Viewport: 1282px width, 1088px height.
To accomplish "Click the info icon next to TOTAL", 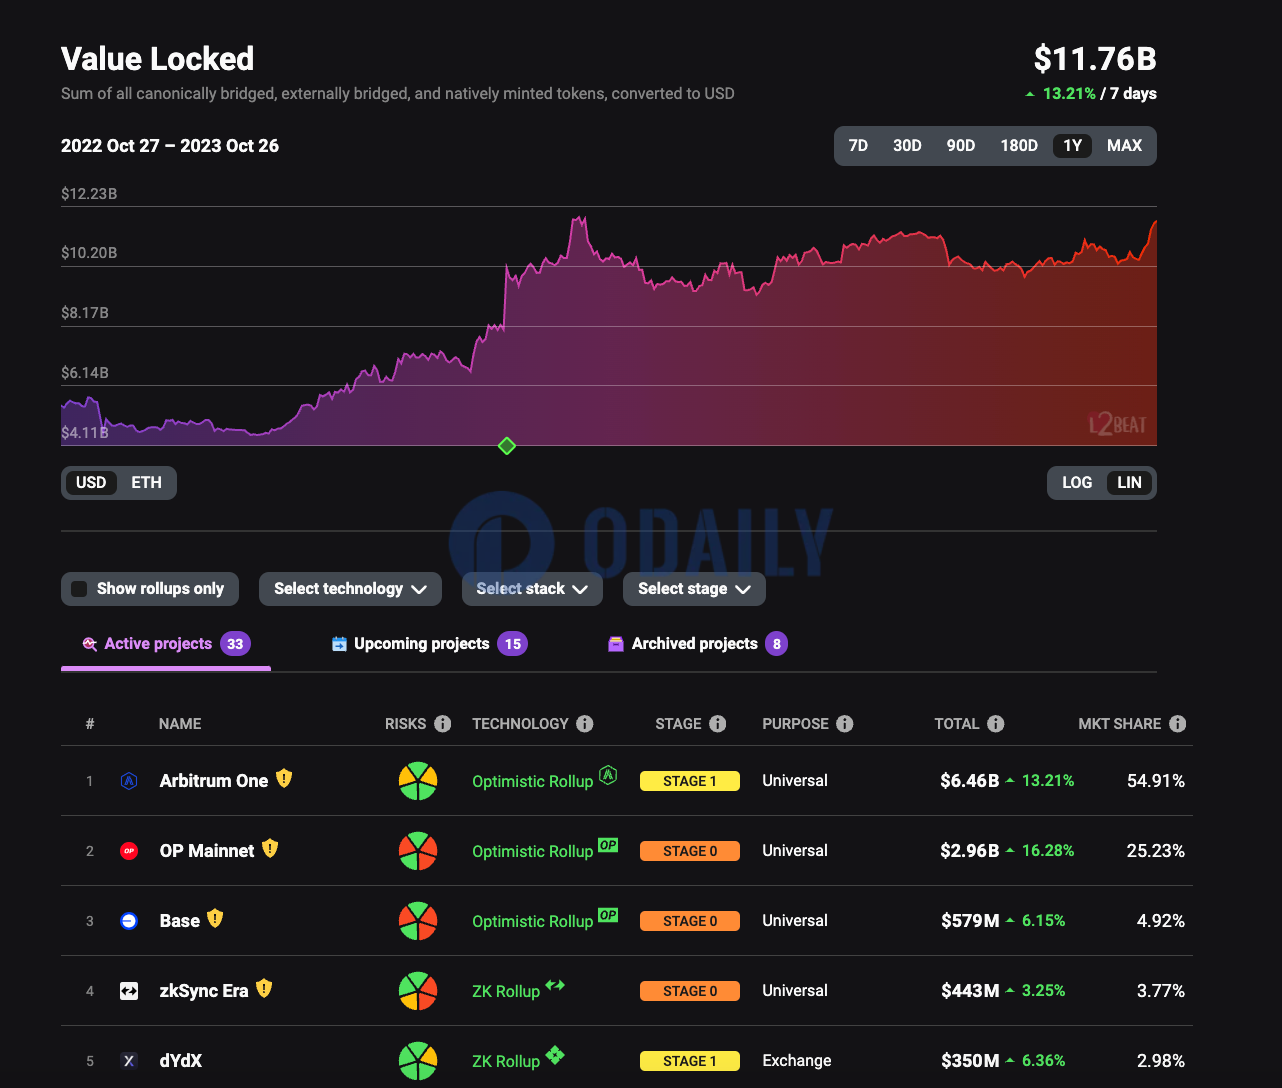I will (995, 724).
